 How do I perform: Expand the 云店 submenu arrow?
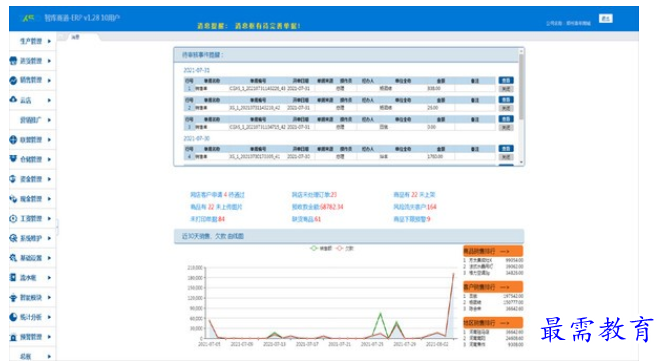tap(49, 100)
